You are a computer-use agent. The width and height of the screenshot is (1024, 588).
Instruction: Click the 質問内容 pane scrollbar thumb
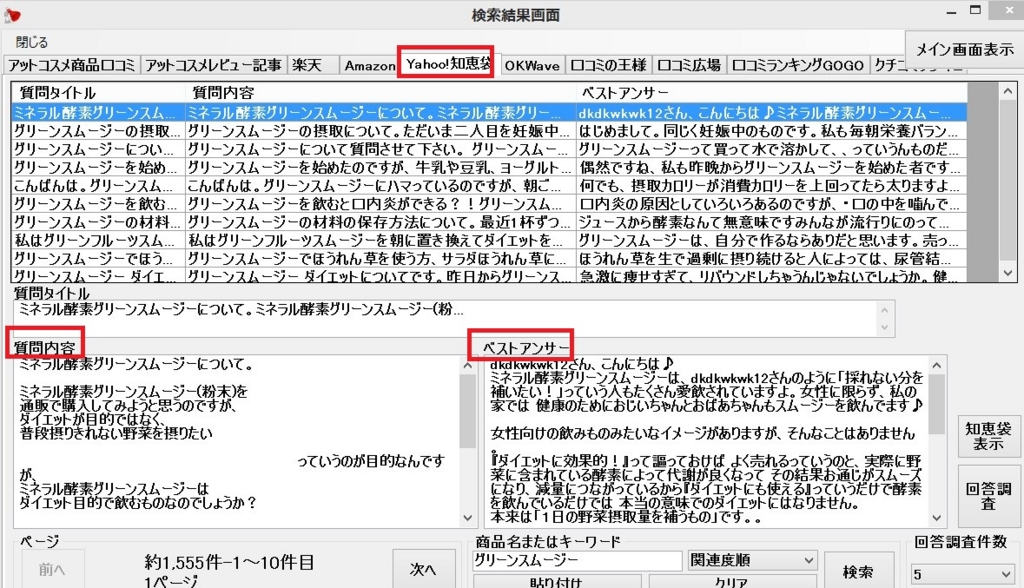coord(467,411)
